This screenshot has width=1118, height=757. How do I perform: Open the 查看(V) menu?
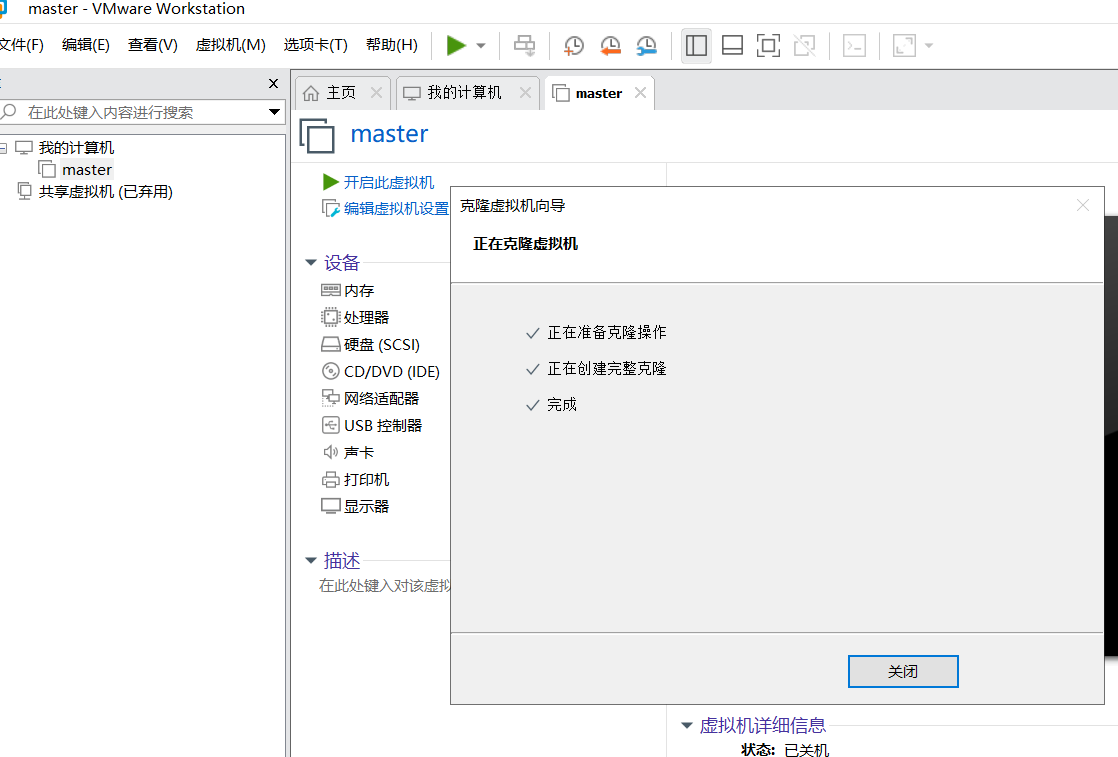pyautogui.click(x=153, y=45)
